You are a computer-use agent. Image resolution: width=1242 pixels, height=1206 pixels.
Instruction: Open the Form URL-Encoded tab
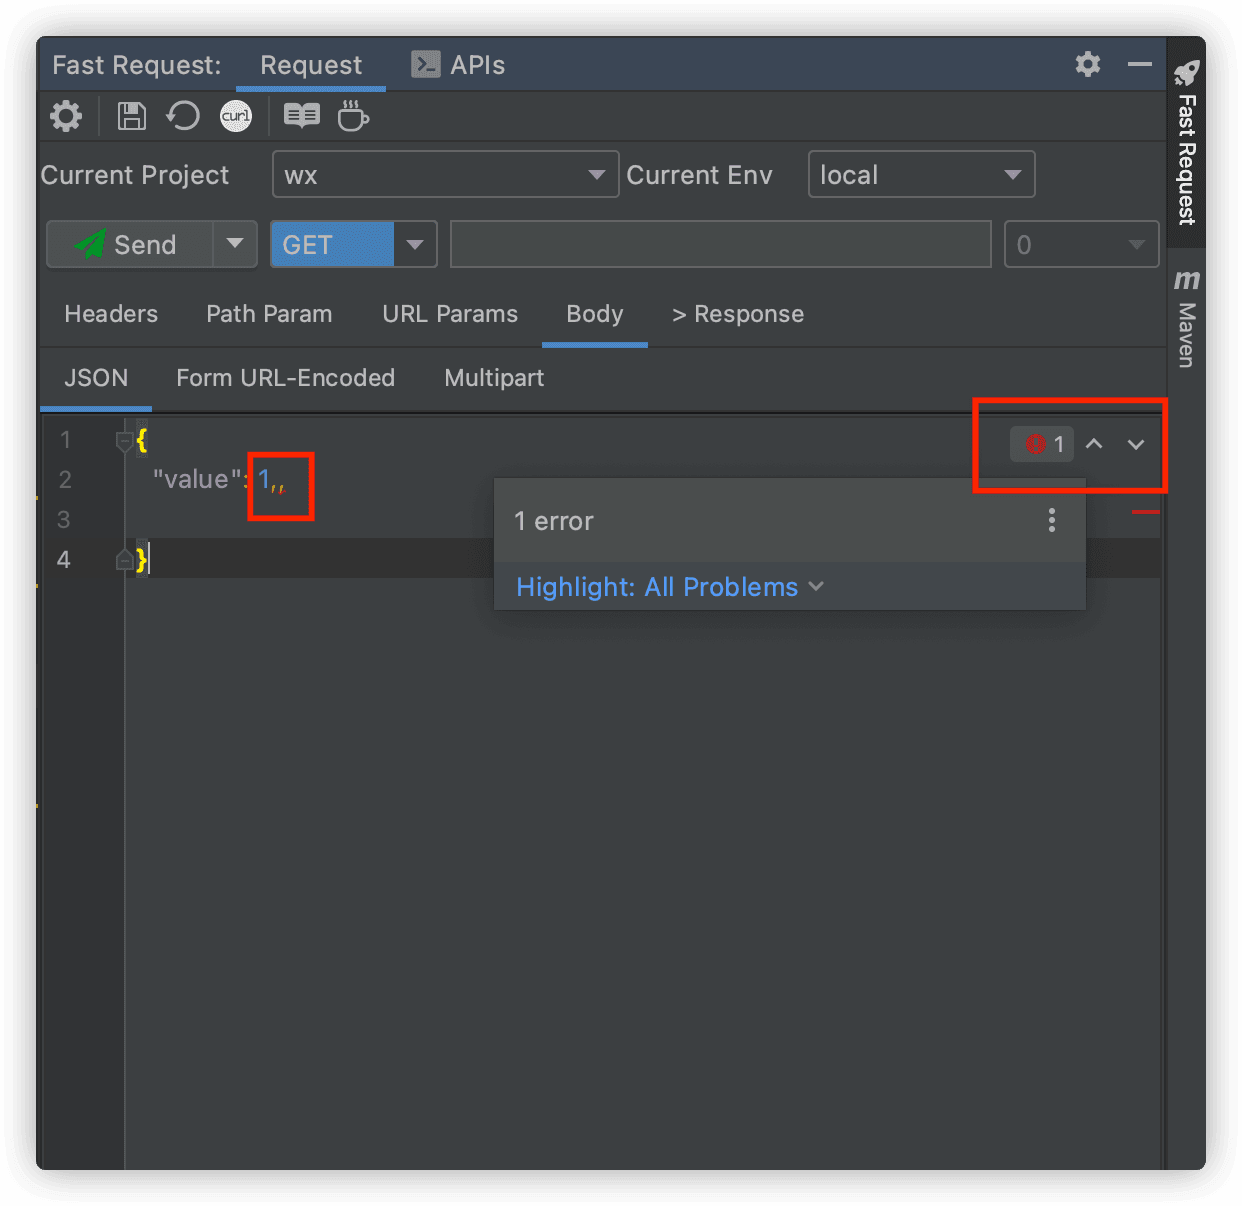[285, 378]
